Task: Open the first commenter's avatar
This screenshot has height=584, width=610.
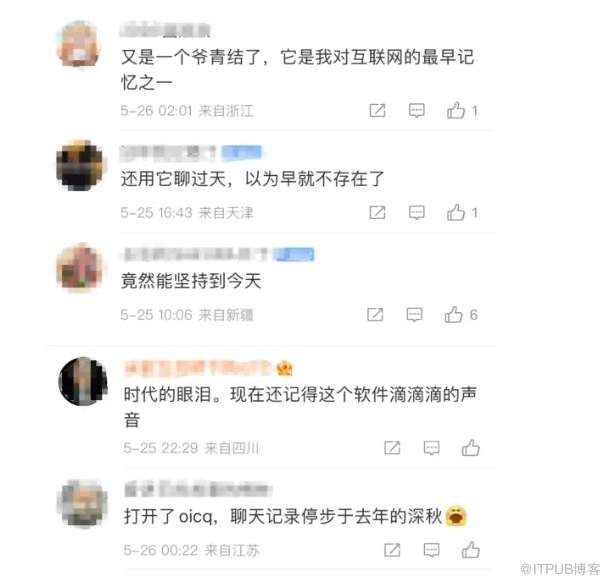Action: click(x=80, y=44)
